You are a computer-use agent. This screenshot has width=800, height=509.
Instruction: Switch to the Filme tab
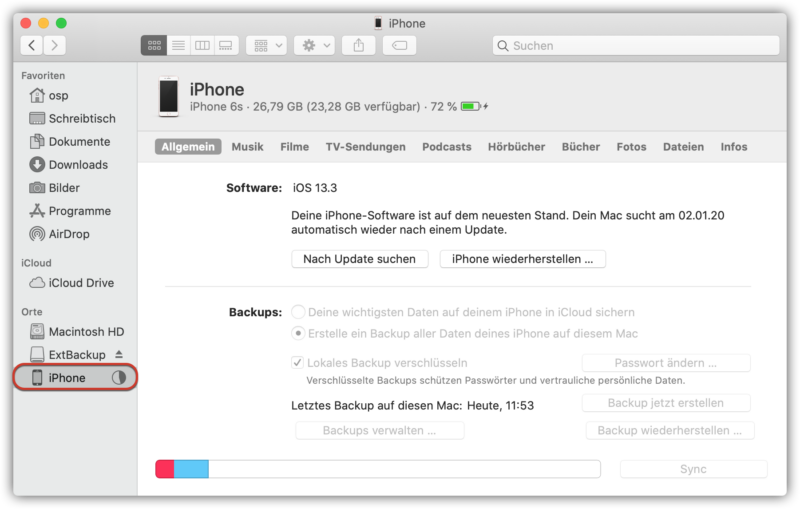point(294,147)
